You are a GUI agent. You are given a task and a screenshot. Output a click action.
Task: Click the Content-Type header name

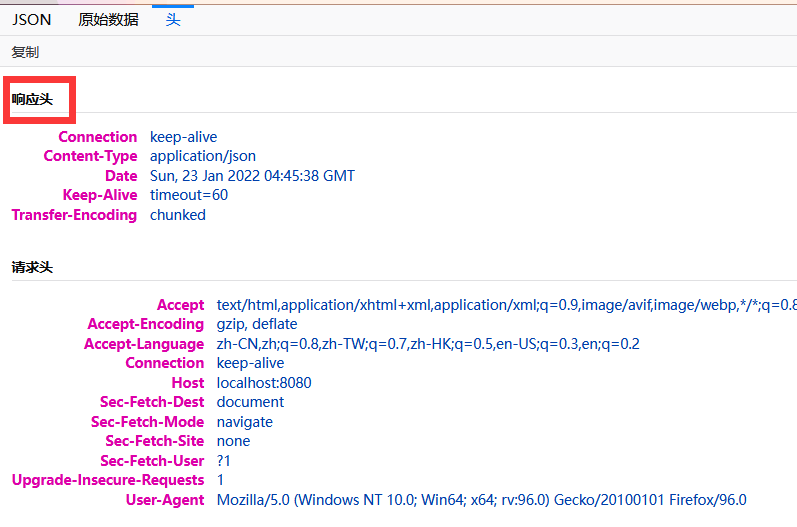pyautogui.click(x=90, y=156)
